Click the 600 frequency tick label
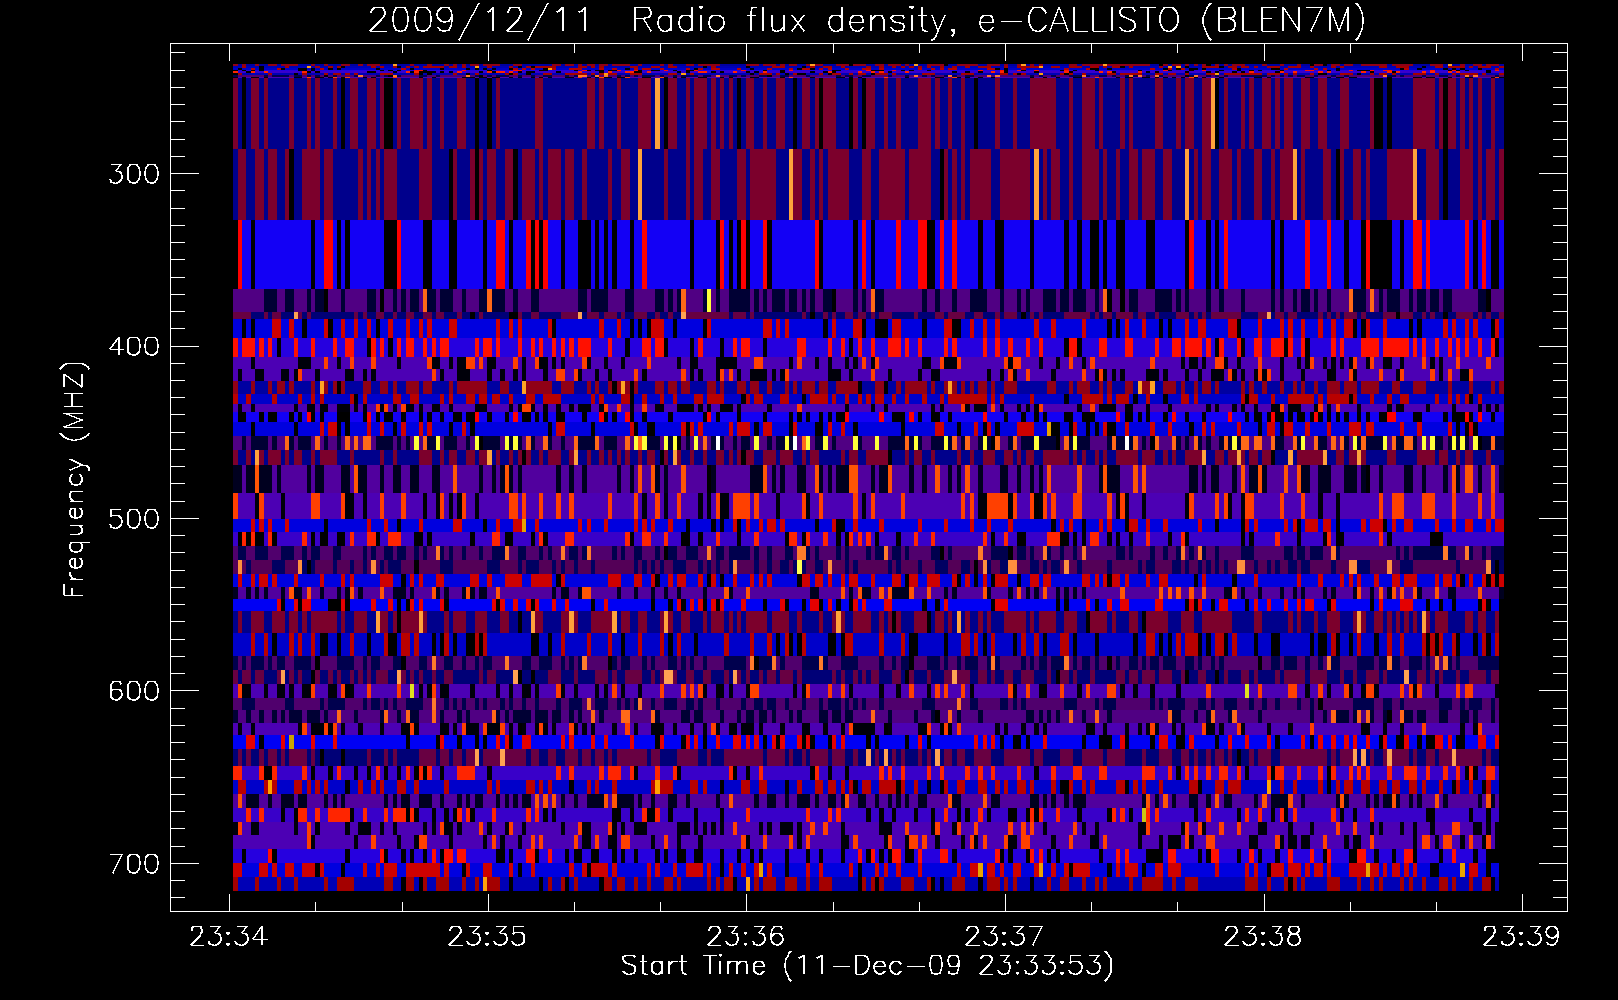The height and width of the screenshot is (1000, 1618). [x=134, y=691]
